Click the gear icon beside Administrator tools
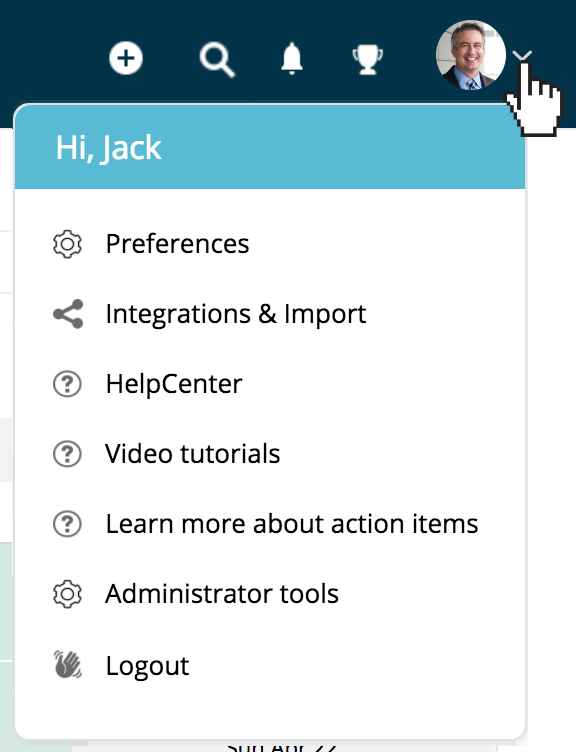Screen dimensions: 576x752 67,594
